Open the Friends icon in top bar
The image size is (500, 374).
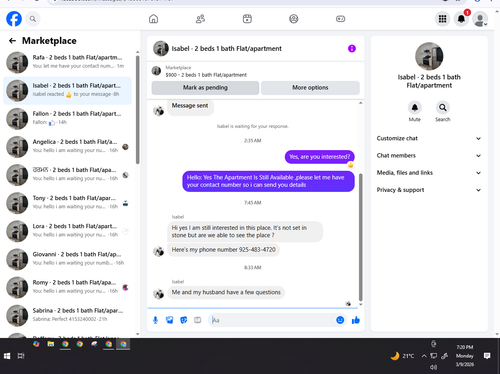point(200,19)
